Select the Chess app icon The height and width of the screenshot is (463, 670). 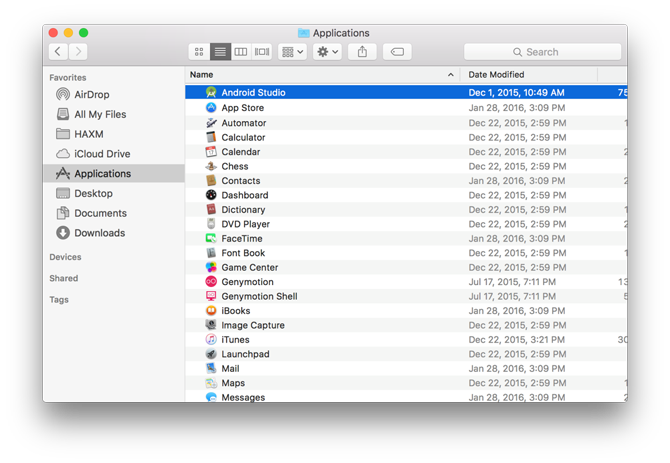pyautogui.click(x=211, y=166)
